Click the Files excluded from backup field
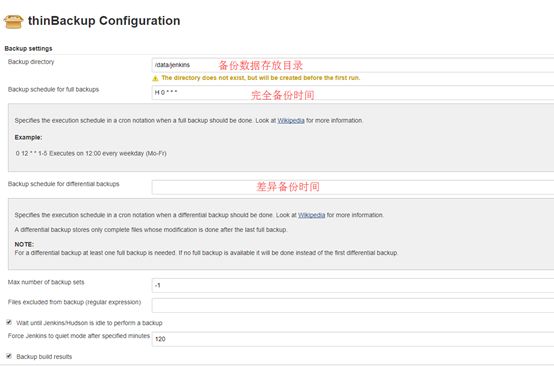The width and height of the screenshot is (554, 366). [x=353, y=305]
